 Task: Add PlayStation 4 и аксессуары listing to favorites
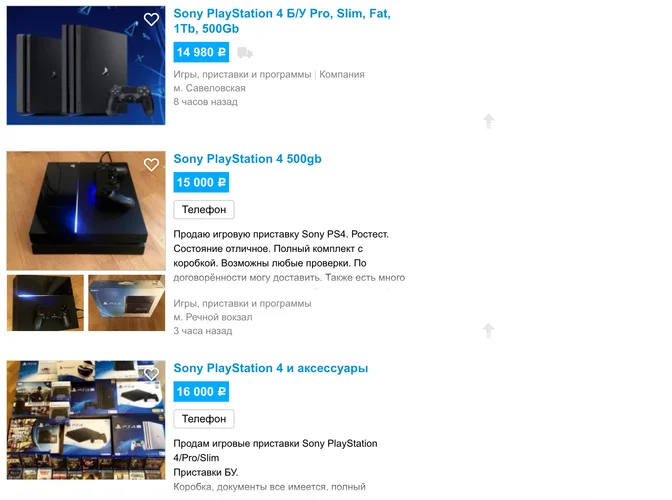(x=151, y=374)
